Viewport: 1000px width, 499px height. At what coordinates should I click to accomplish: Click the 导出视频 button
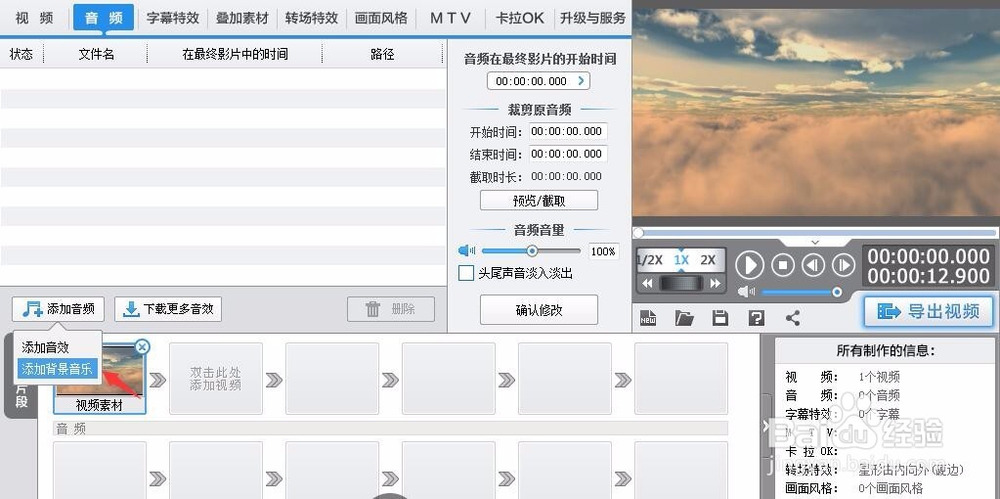pos(929,311)
